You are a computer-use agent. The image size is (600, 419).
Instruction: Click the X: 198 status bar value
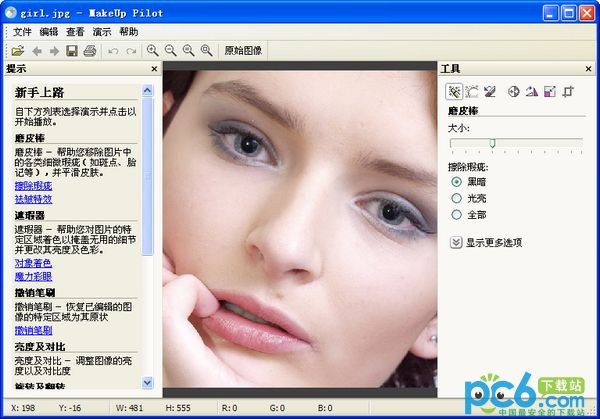[x=23, y=408]
